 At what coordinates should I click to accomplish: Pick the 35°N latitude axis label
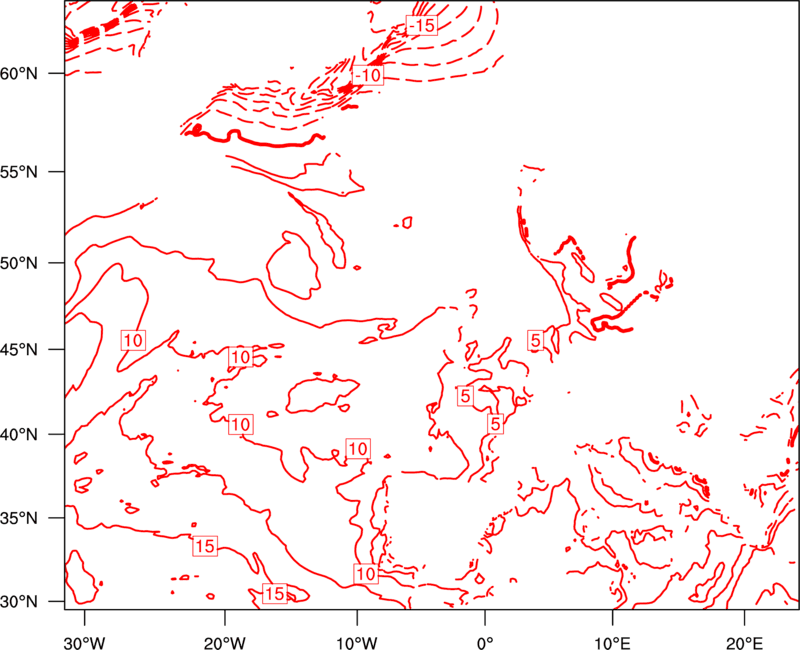pyautogui.click(x=19, y=518)
